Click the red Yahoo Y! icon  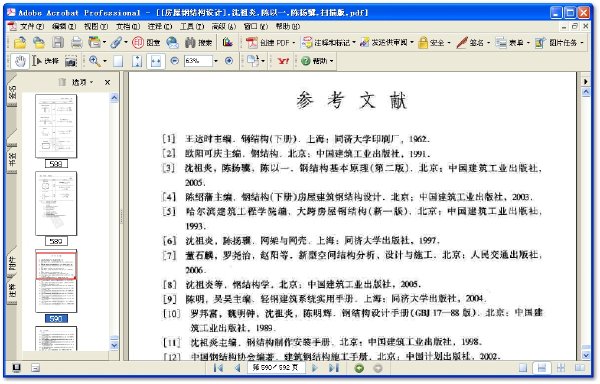tap(283, 61)
